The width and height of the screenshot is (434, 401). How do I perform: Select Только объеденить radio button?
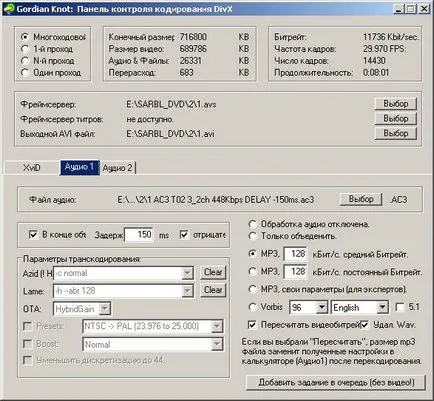(253, 236)
